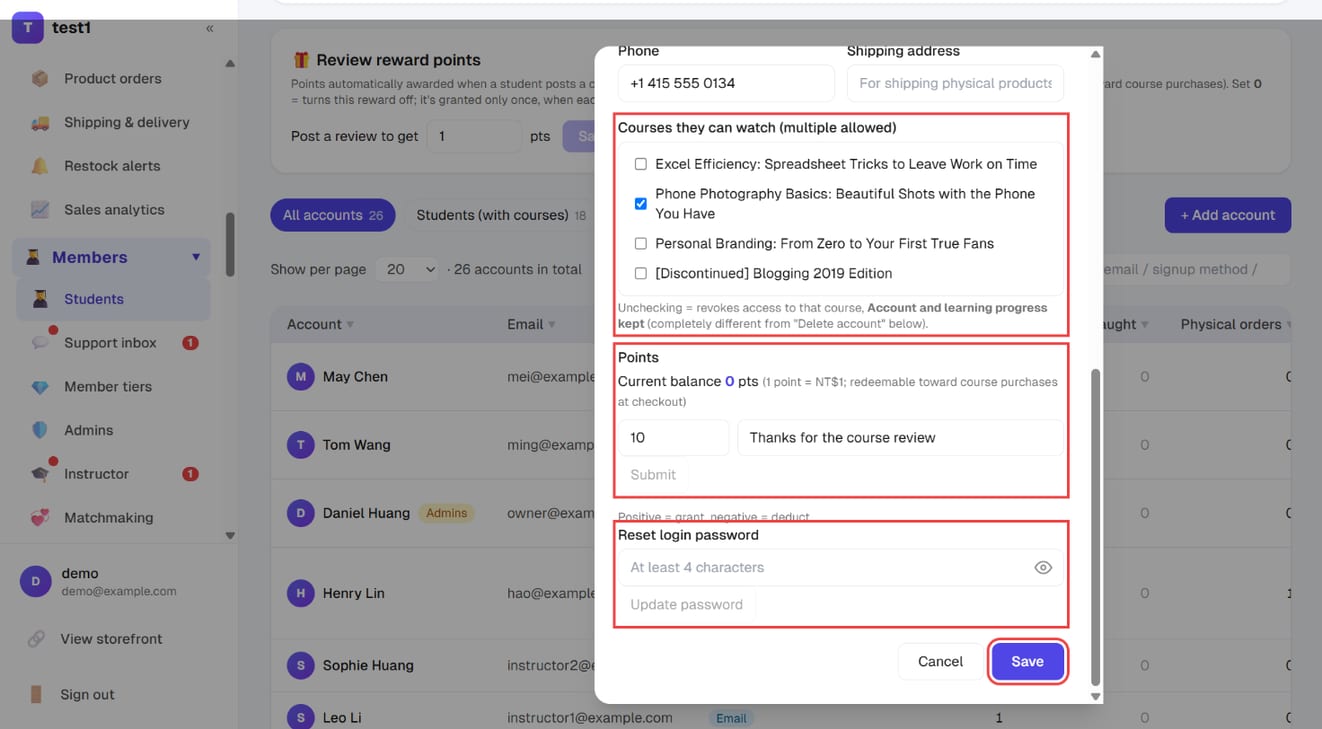Click the Update password button
1322x729 pixels.
686,605
